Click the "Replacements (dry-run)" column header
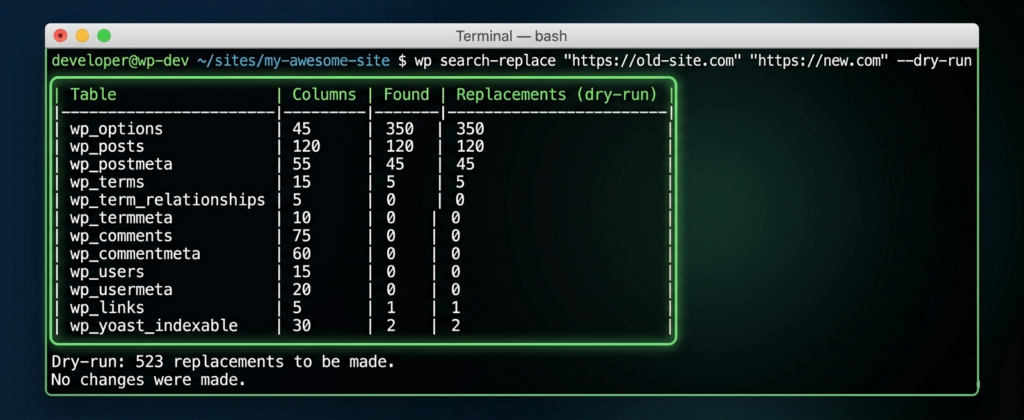Viewport: 1024px width, 420px height. 557,95
